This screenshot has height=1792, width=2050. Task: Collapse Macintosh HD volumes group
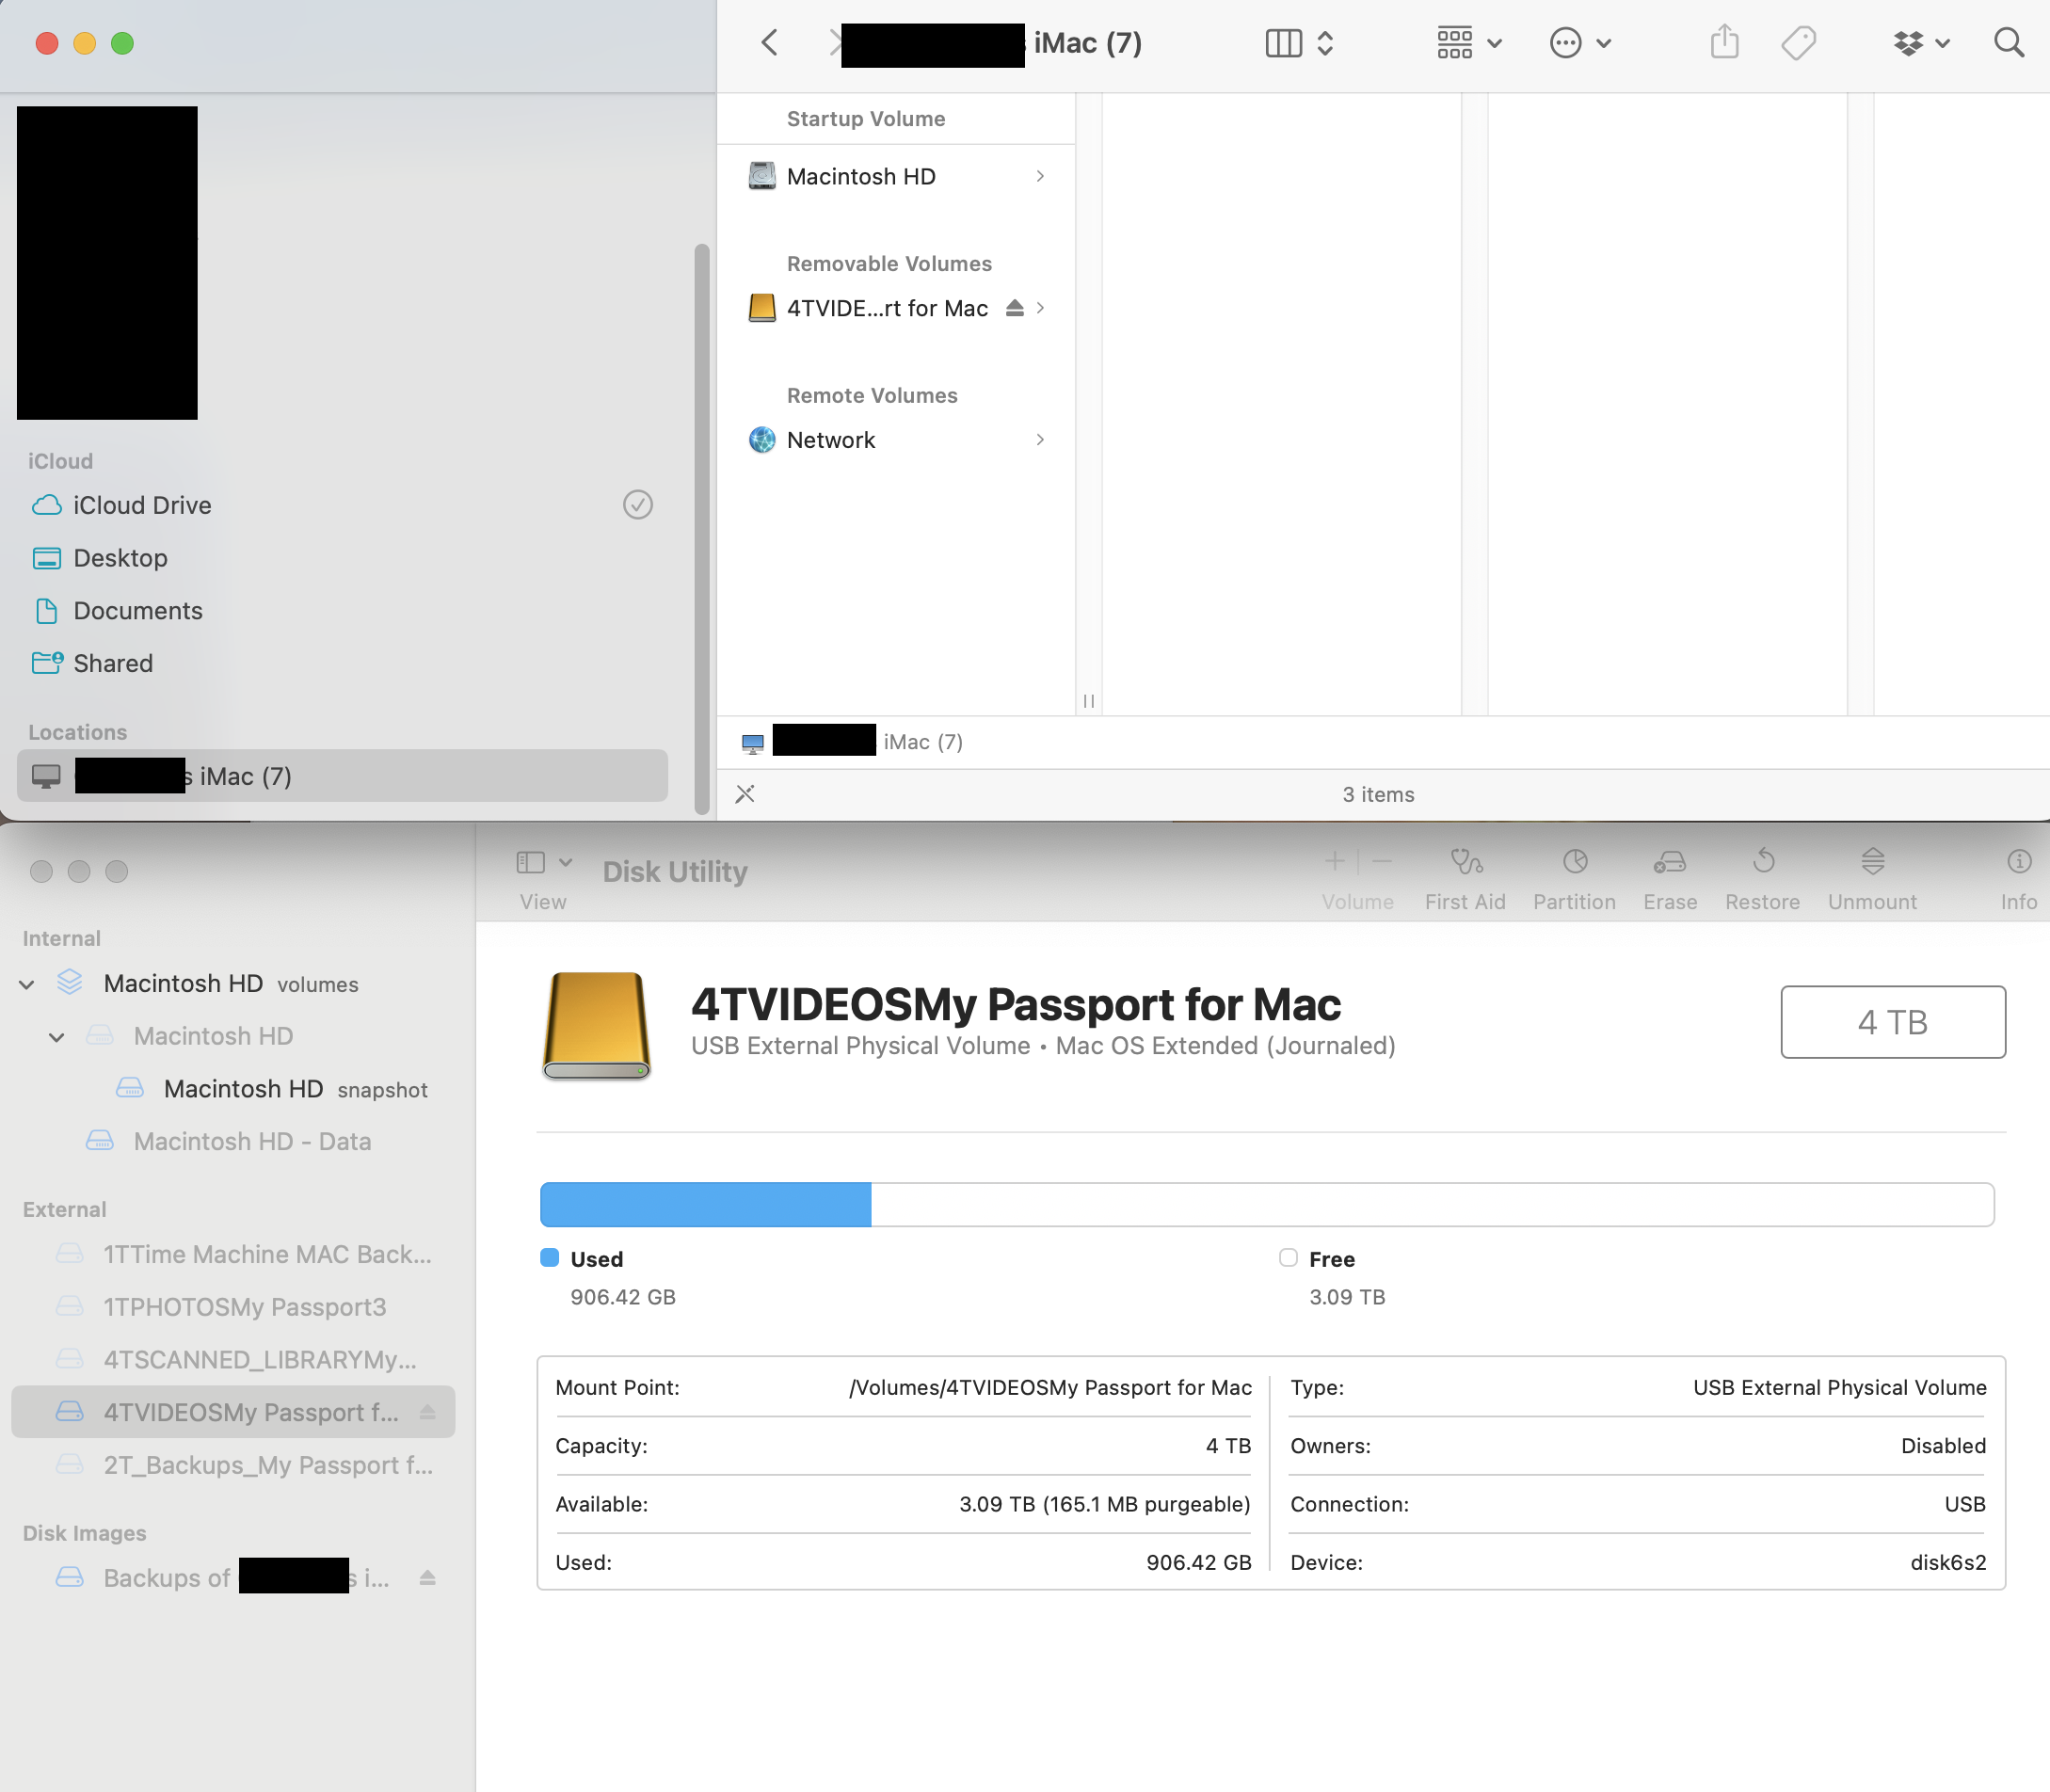(x=27, y=984)
